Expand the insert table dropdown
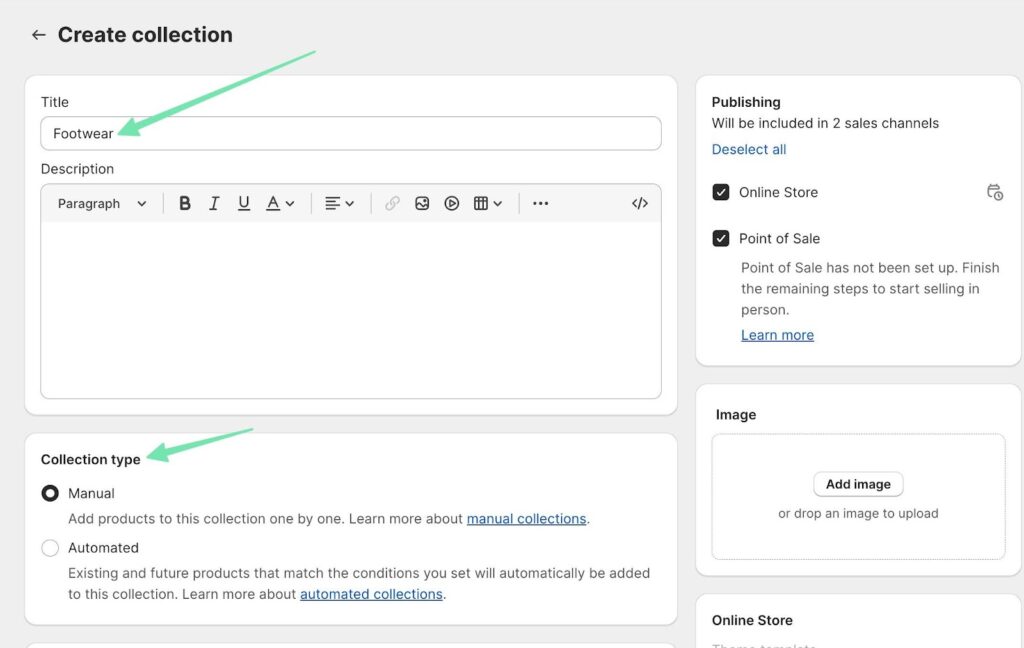Viewport: 1024px width, 648px height. point(488,203)
